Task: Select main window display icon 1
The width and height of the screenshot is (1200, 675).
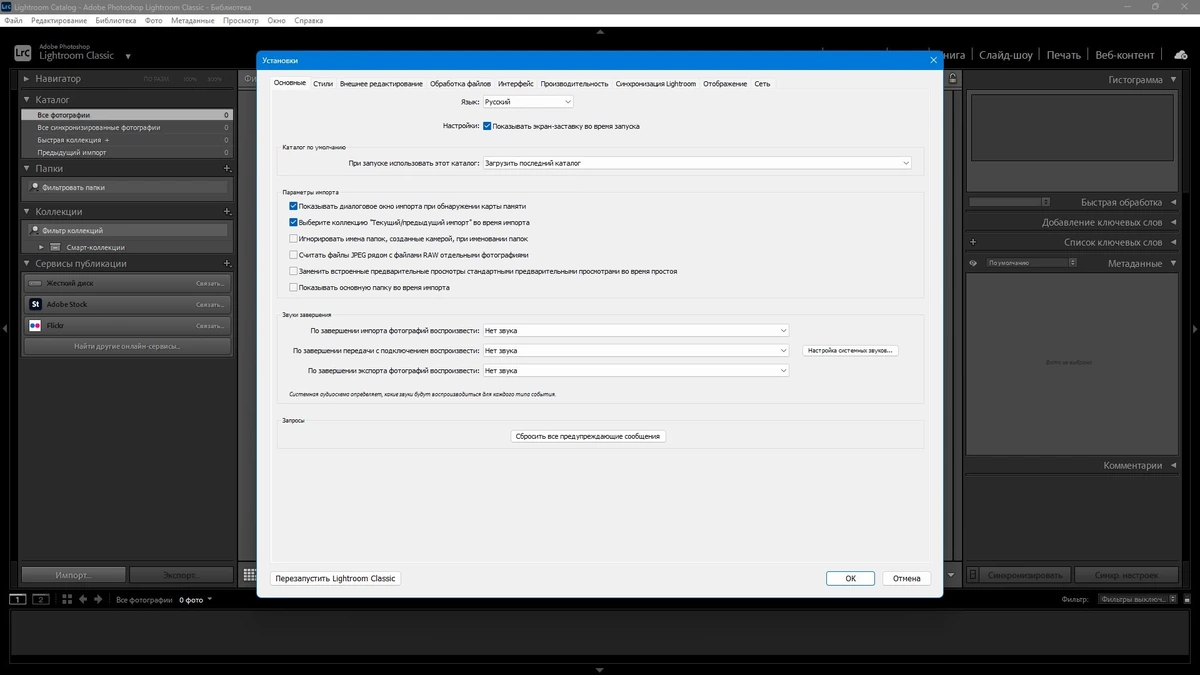Action: tap(18, 599)
